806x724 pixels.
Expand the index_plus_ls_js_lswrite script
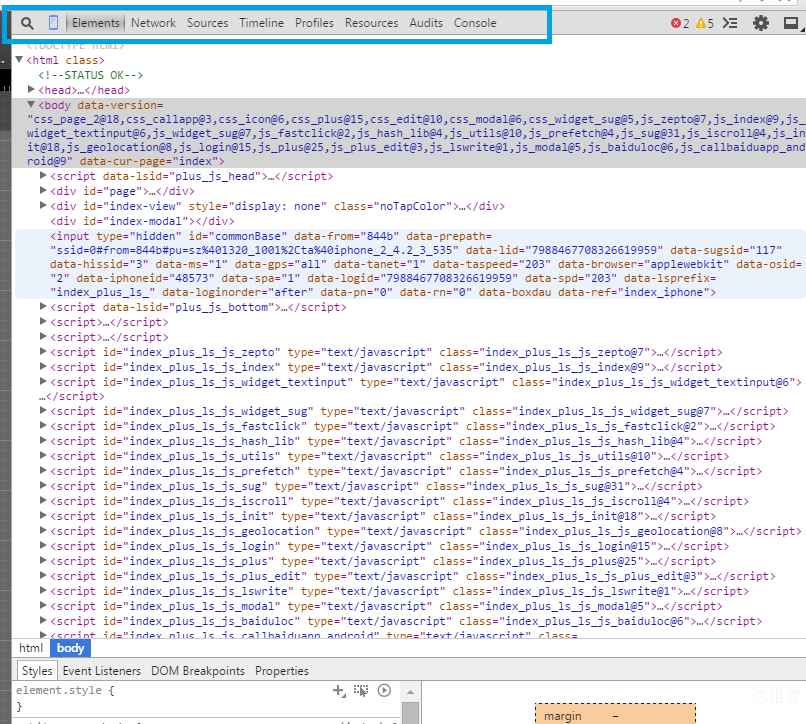43,590
